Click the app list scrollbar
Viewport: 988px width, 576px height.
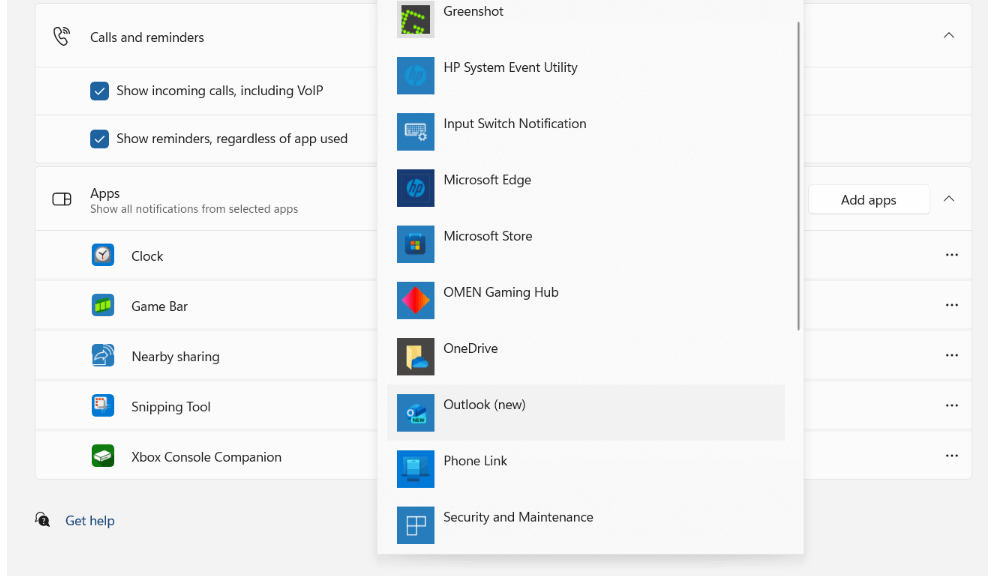pos(798,176)
